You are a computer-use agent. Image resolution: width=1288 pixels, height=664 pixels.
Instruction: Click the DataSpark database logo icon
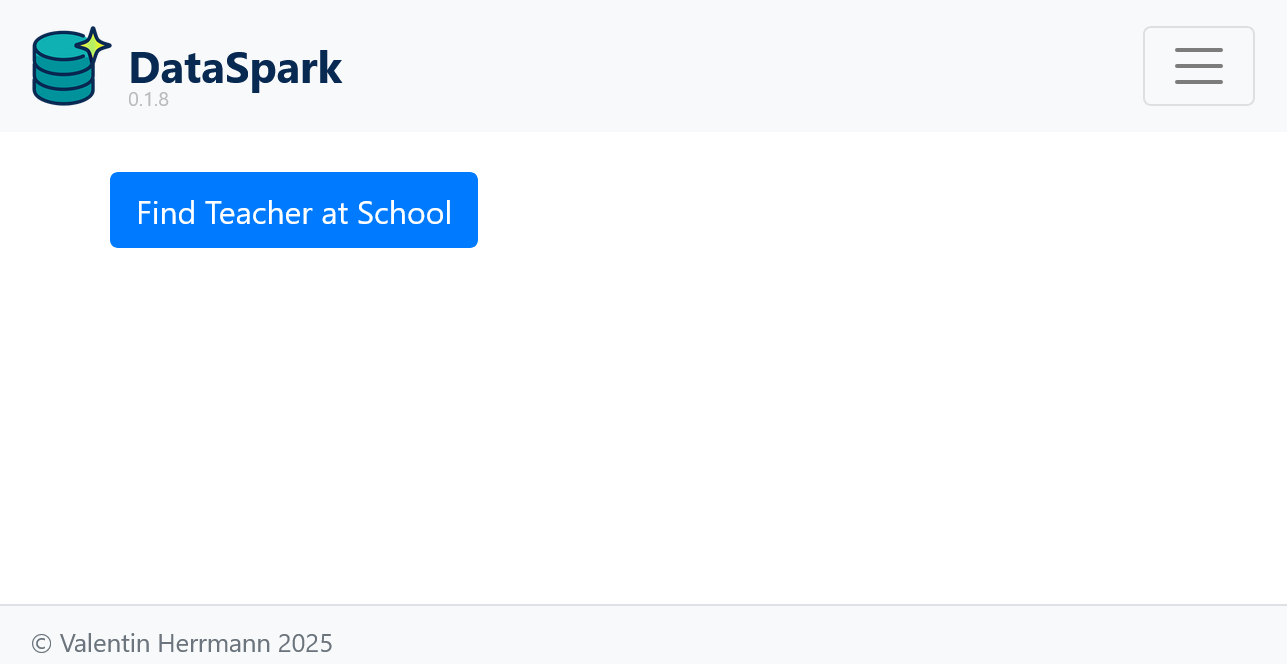click(x=72, y=66)
